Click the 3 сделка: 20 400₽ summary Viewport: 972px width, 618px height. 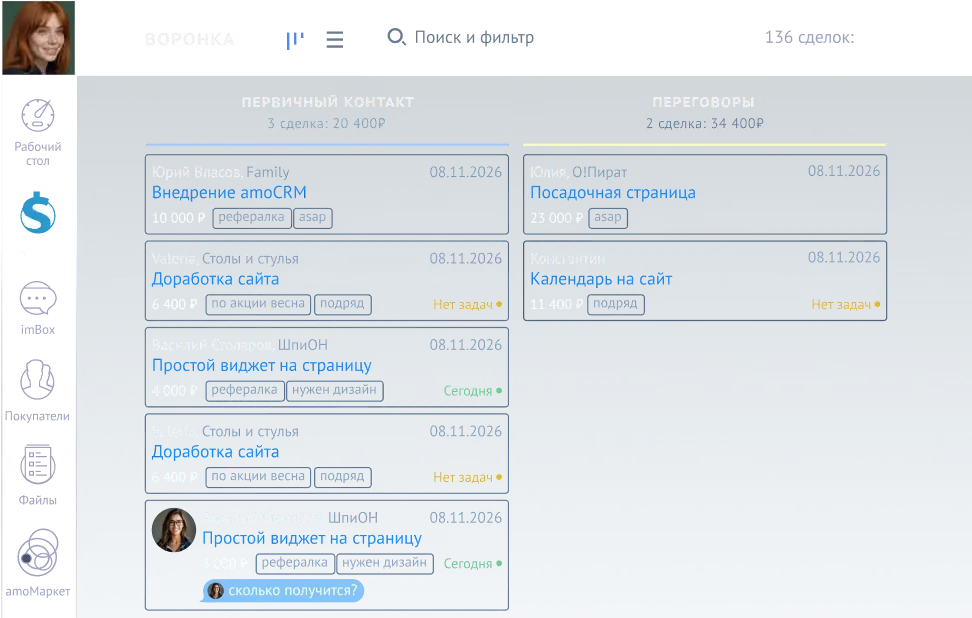tap(327, 123)
